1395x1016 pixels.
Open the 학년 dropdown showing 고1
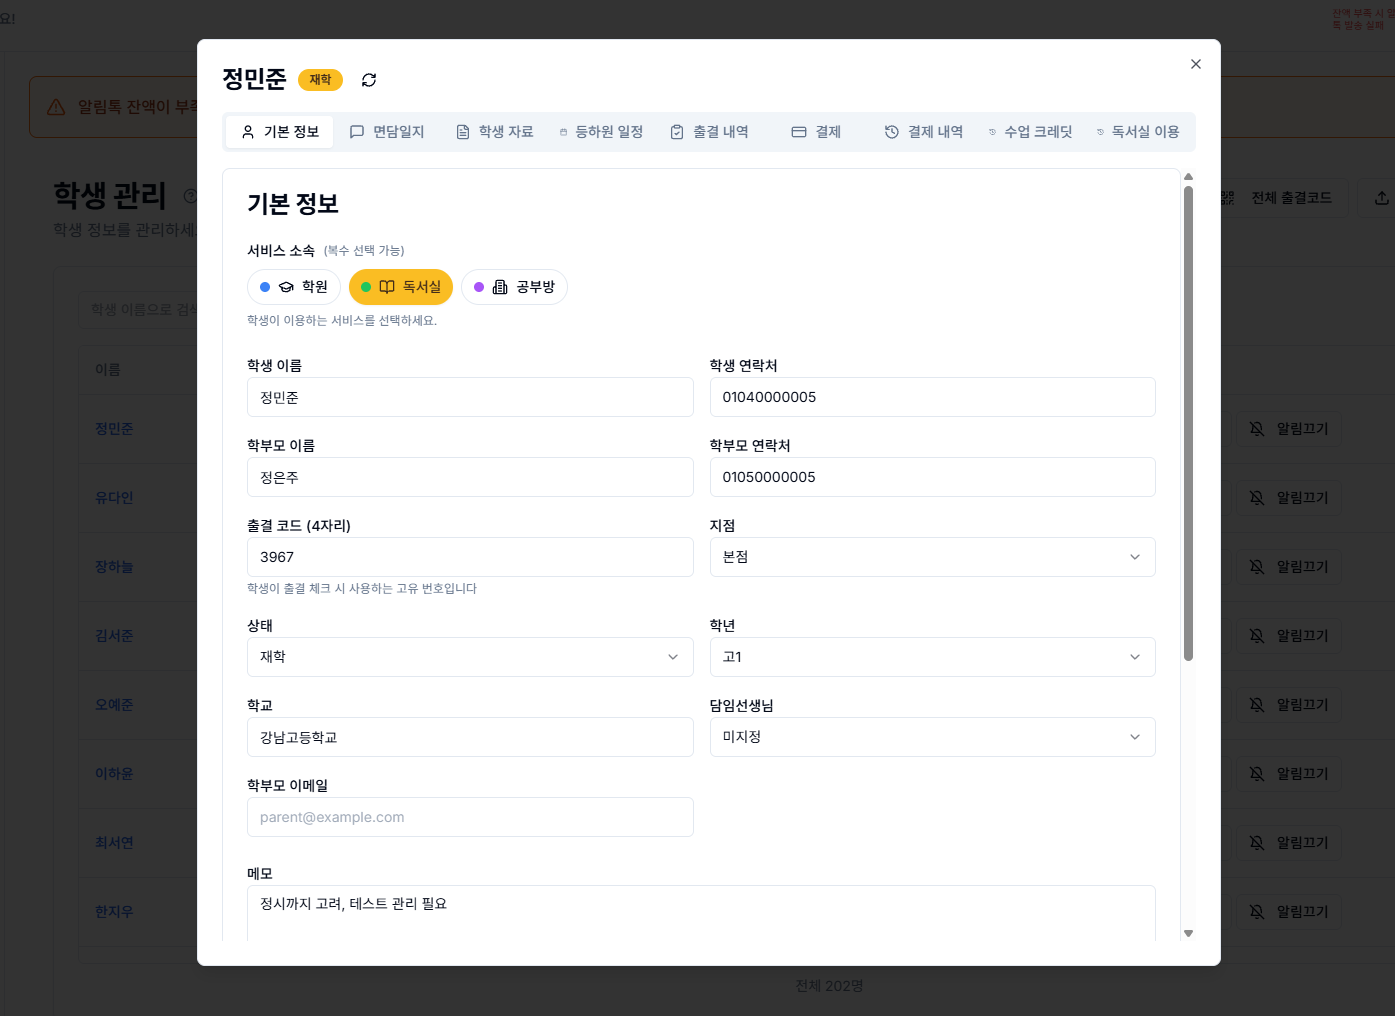click(932, 657)
